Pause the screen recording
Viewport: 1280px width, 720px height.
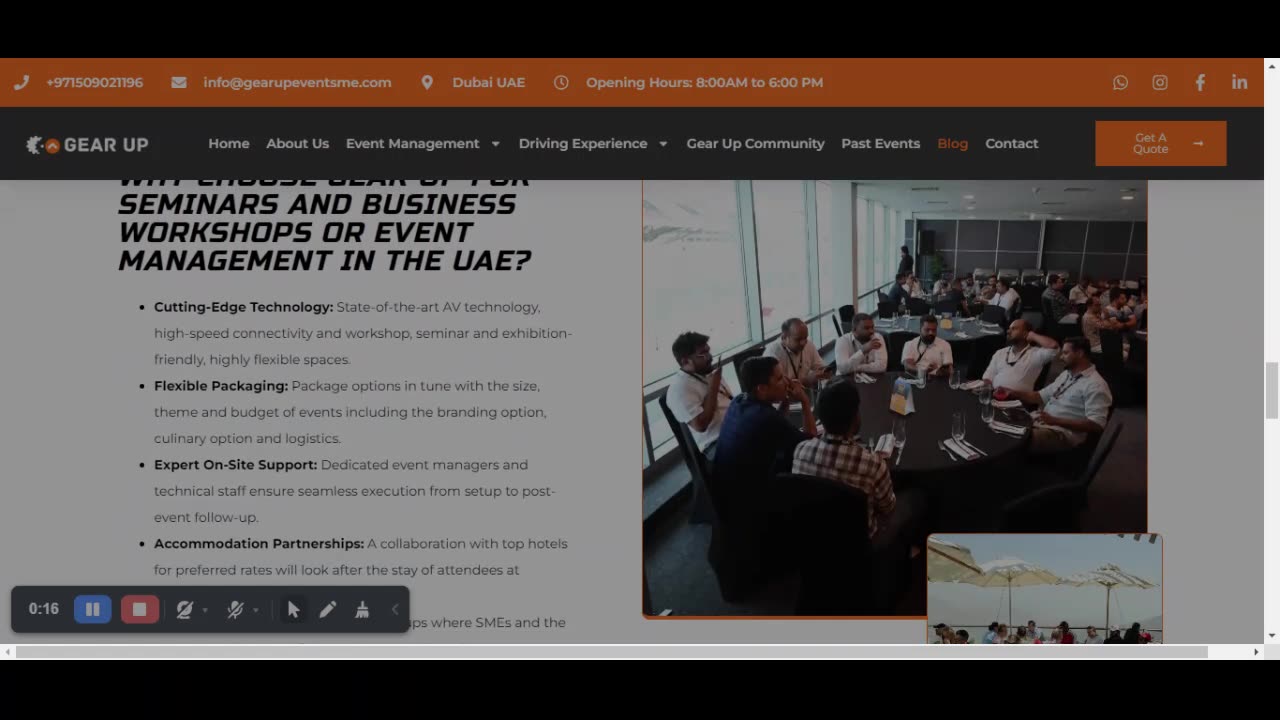coord(93,609)
